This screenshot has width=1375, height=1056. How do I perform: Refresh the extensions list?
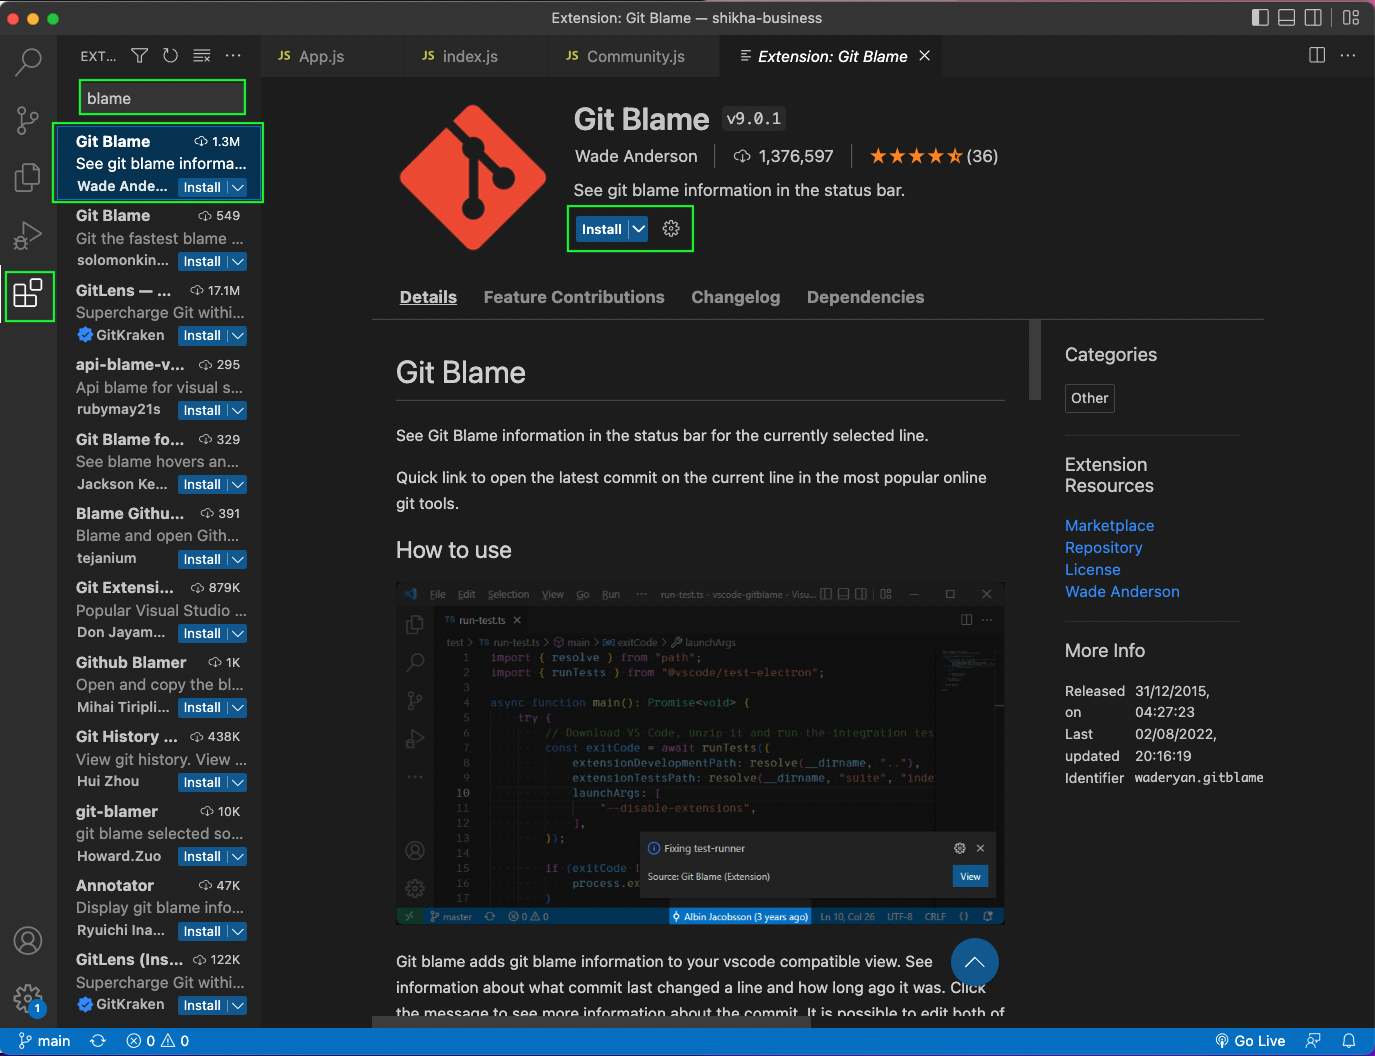[x=170, y=56]
